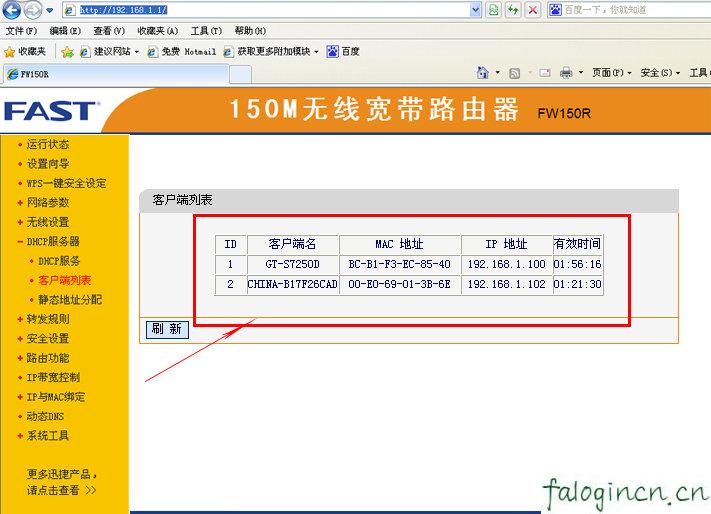The image size is (711, 514).
Task: Click the Baidu paw search provider icon
Action: tap(555, 10)
